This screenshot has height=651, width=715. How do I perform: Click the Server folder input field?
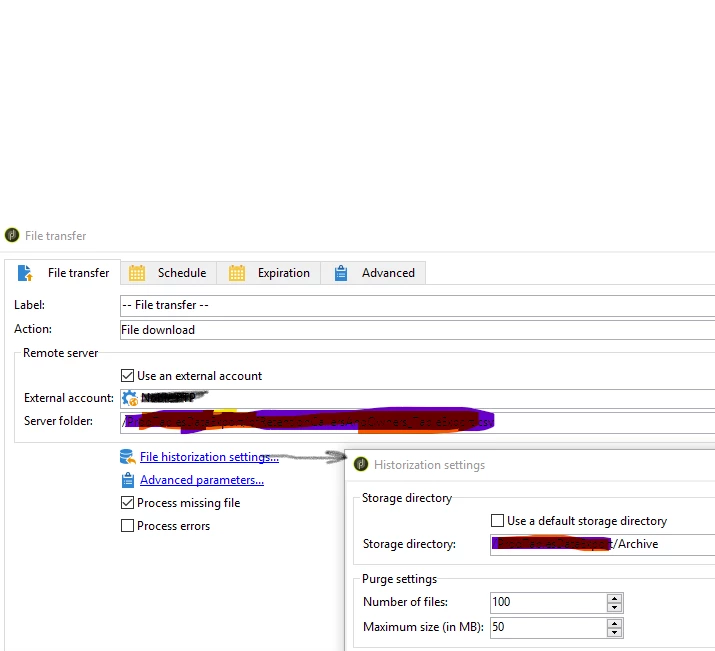coord(417,422)
